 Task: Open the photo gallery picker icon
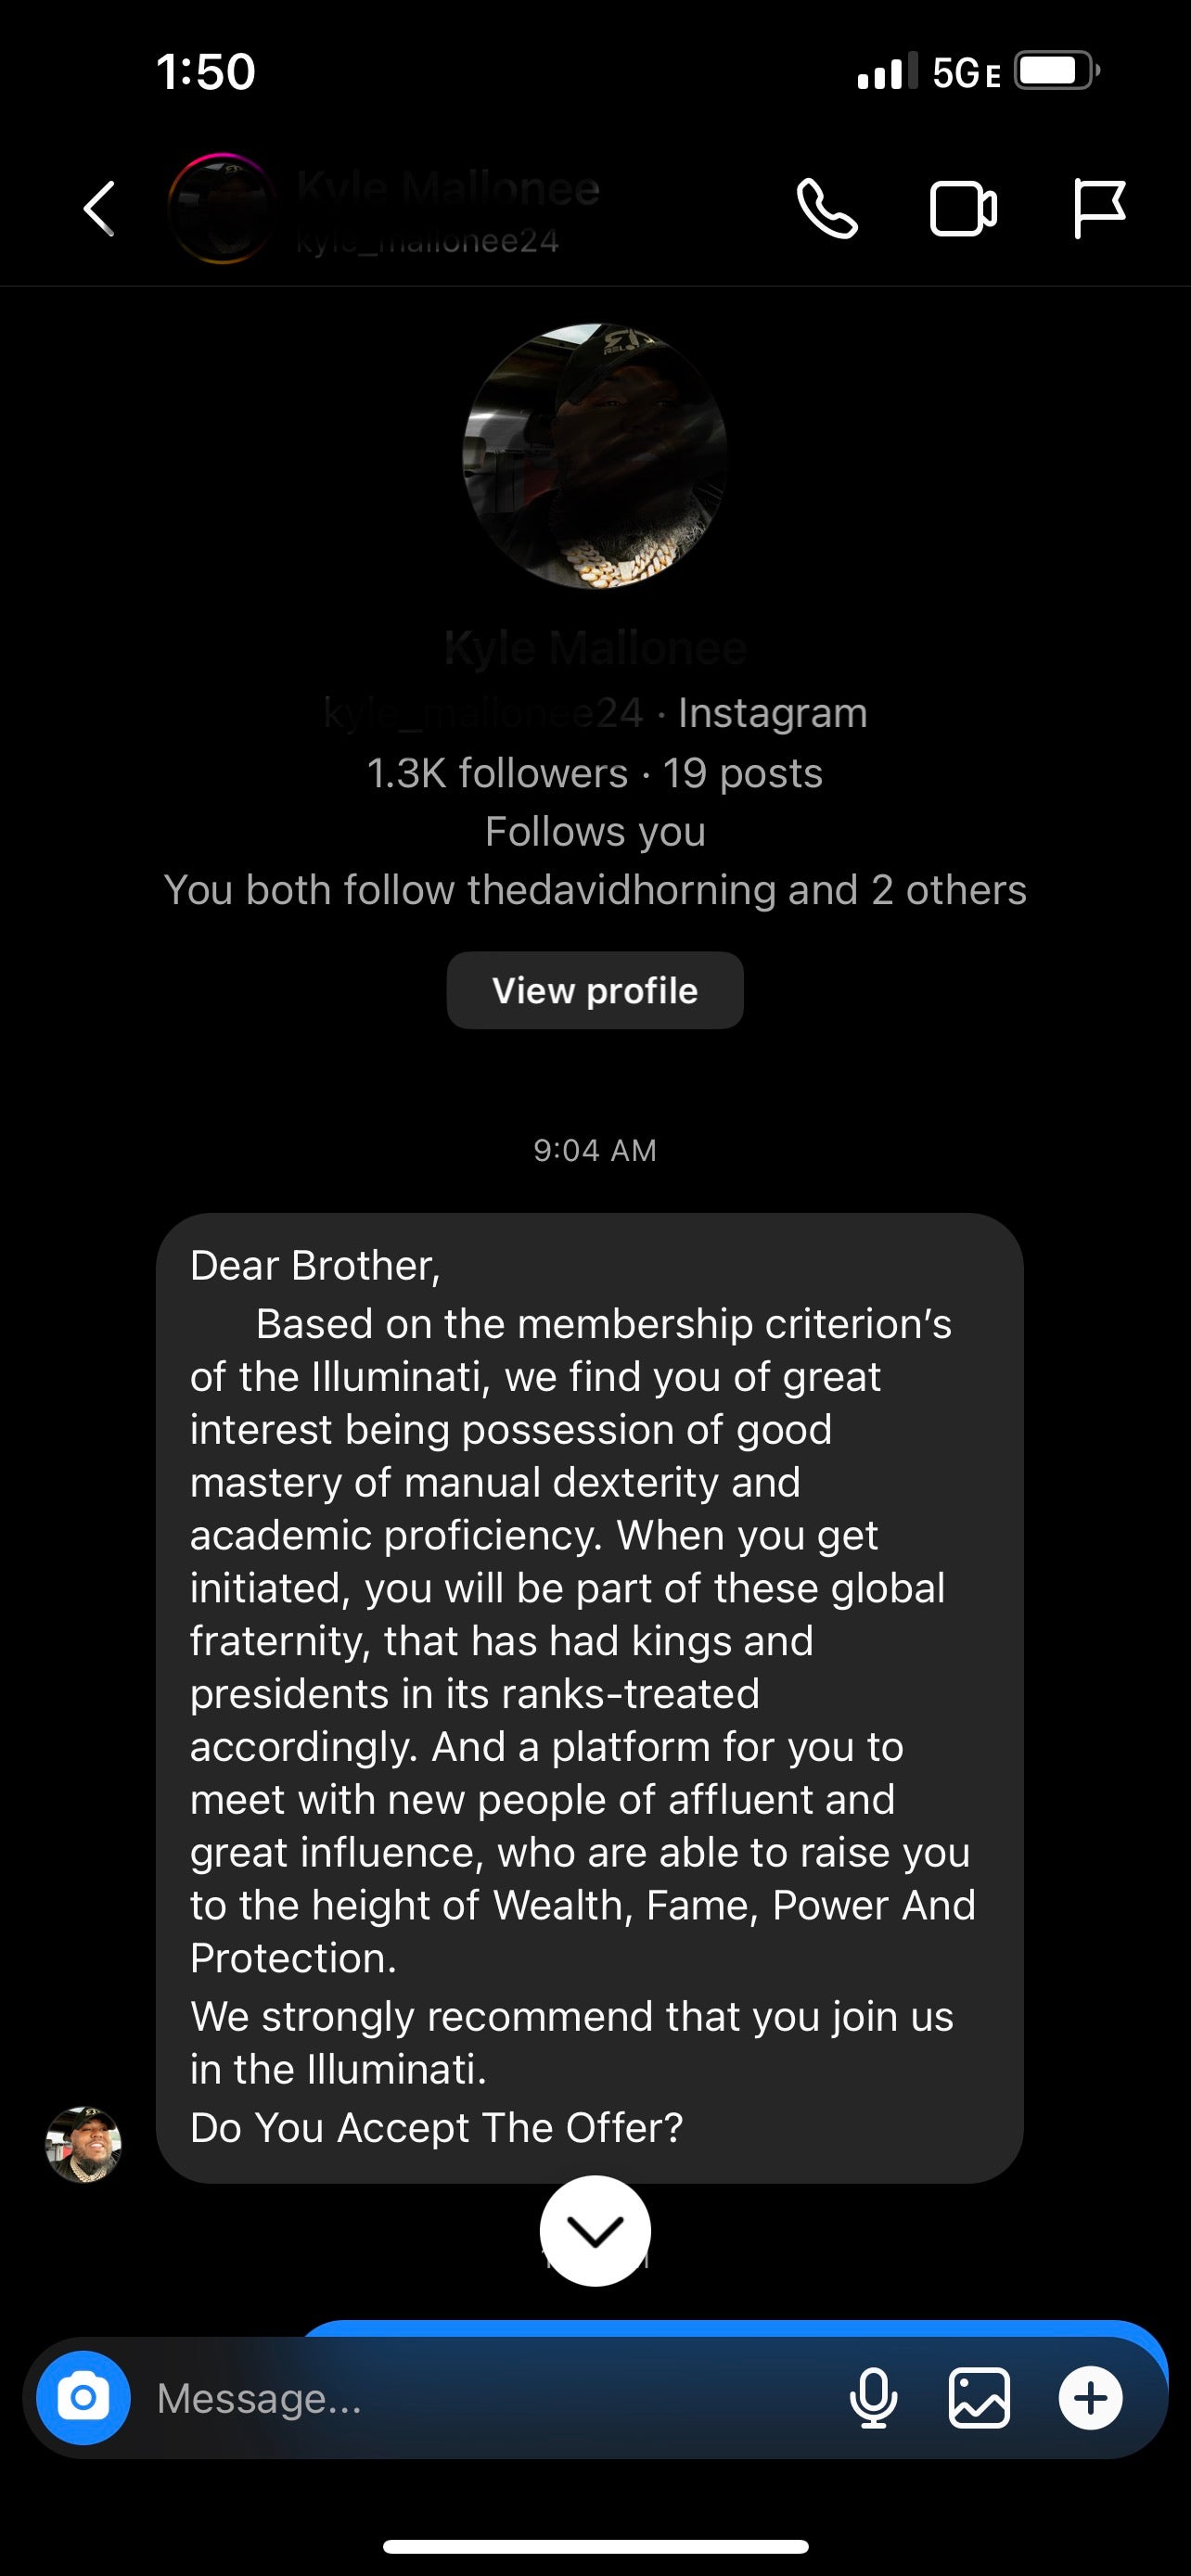click(x=979, y=2398)
